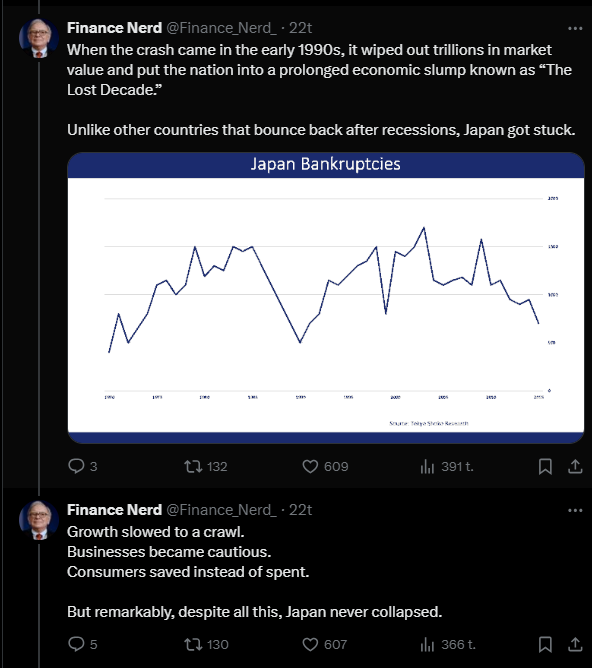Like the tweet with 607 likes
Image resolution: width=592 pixels, height=668 pixels.
pyautogui.click(x=325, y=644)
